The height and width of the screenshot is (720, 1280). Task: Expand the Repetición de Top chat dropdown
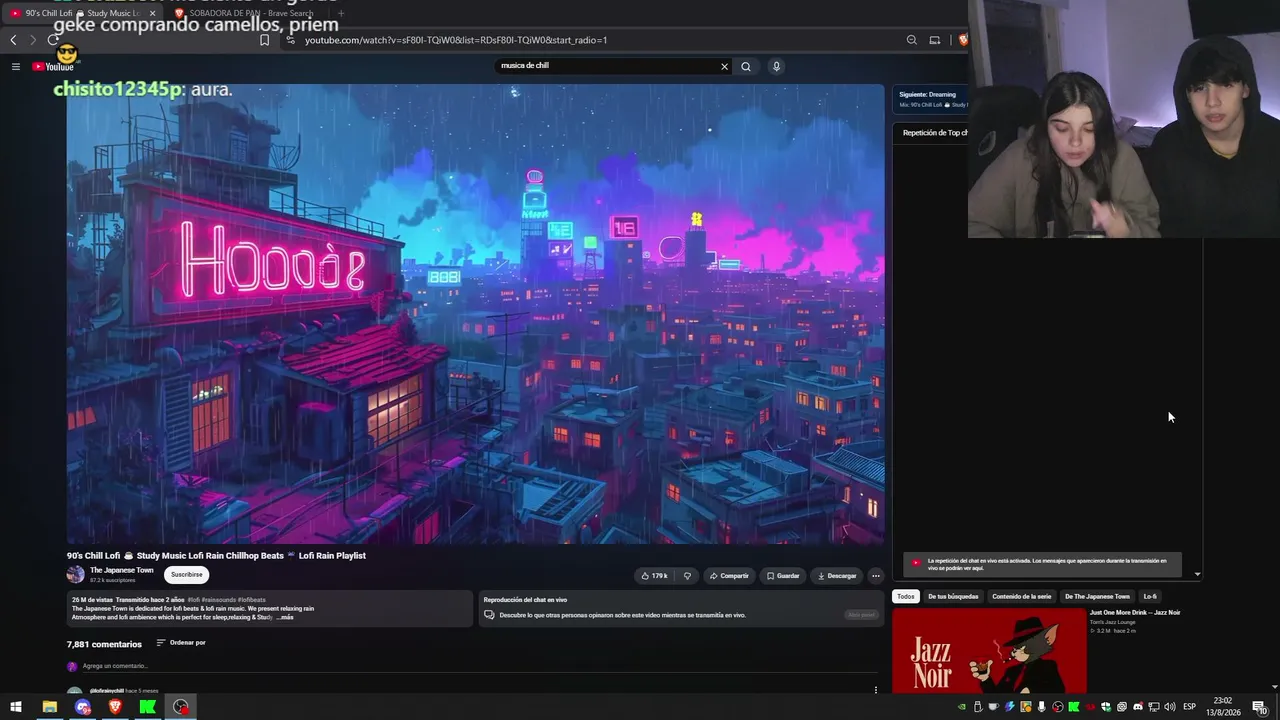click(935, 133)
